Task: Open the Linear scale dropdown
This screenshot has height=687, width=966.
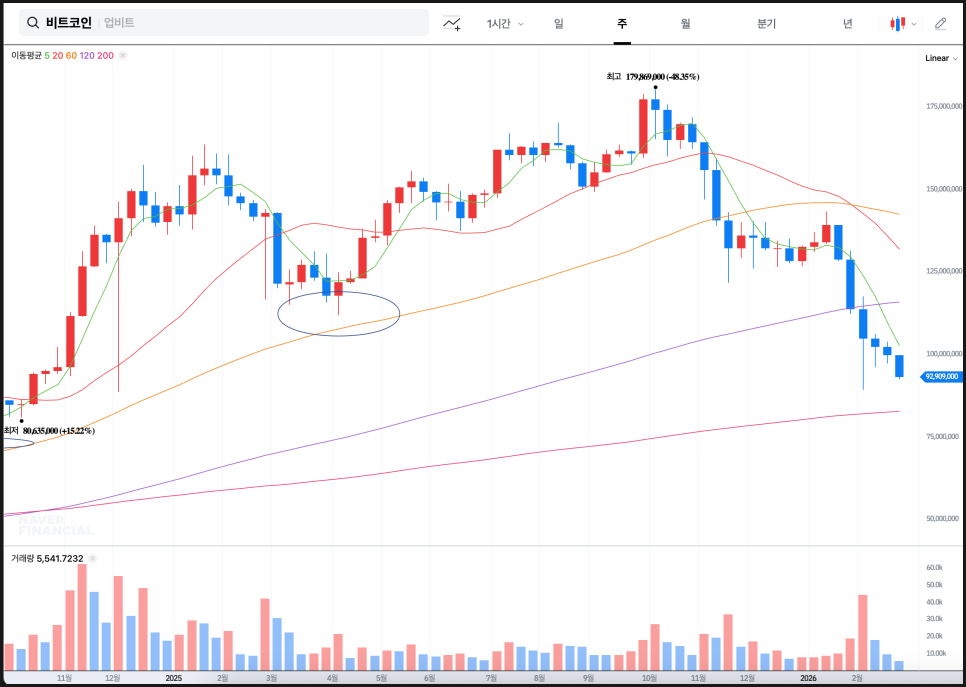Action: pos(941,58)
